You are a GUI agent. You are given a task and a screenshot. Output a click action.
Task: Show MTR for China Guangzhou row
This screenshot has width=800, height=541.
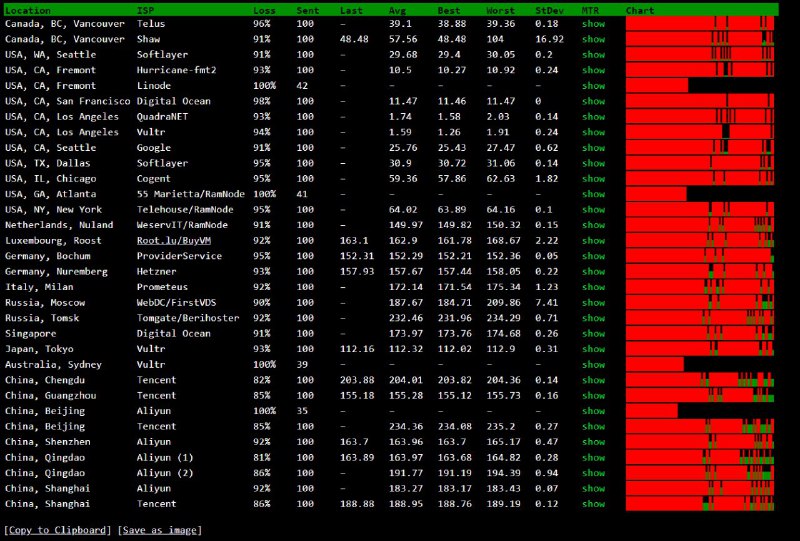[x=593, y=396]
